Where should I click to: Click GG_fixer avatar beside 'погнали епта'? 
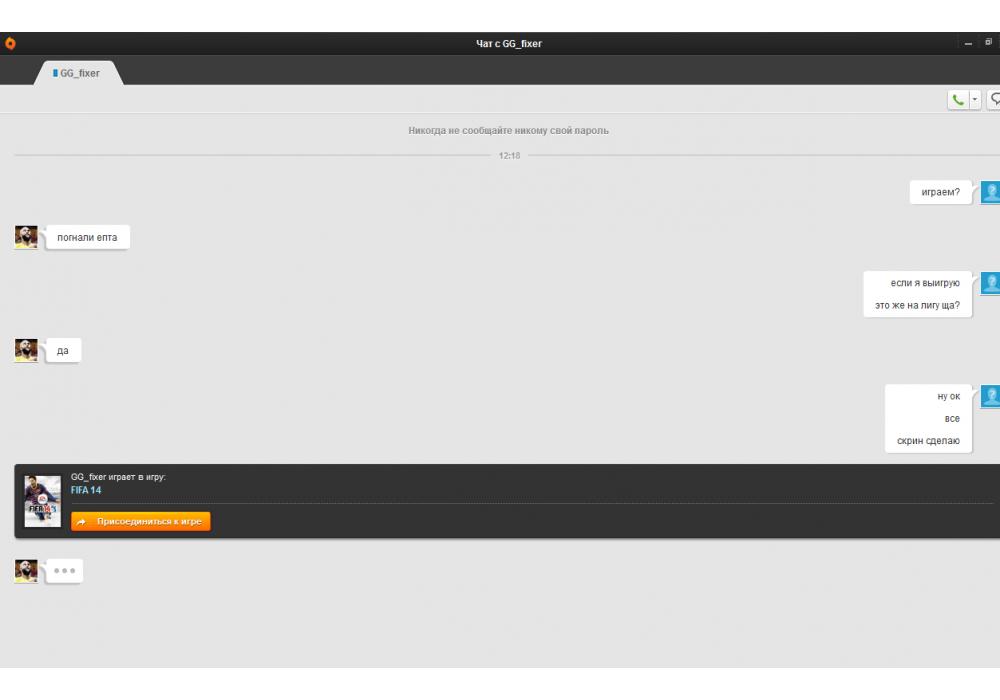point(26,237)
